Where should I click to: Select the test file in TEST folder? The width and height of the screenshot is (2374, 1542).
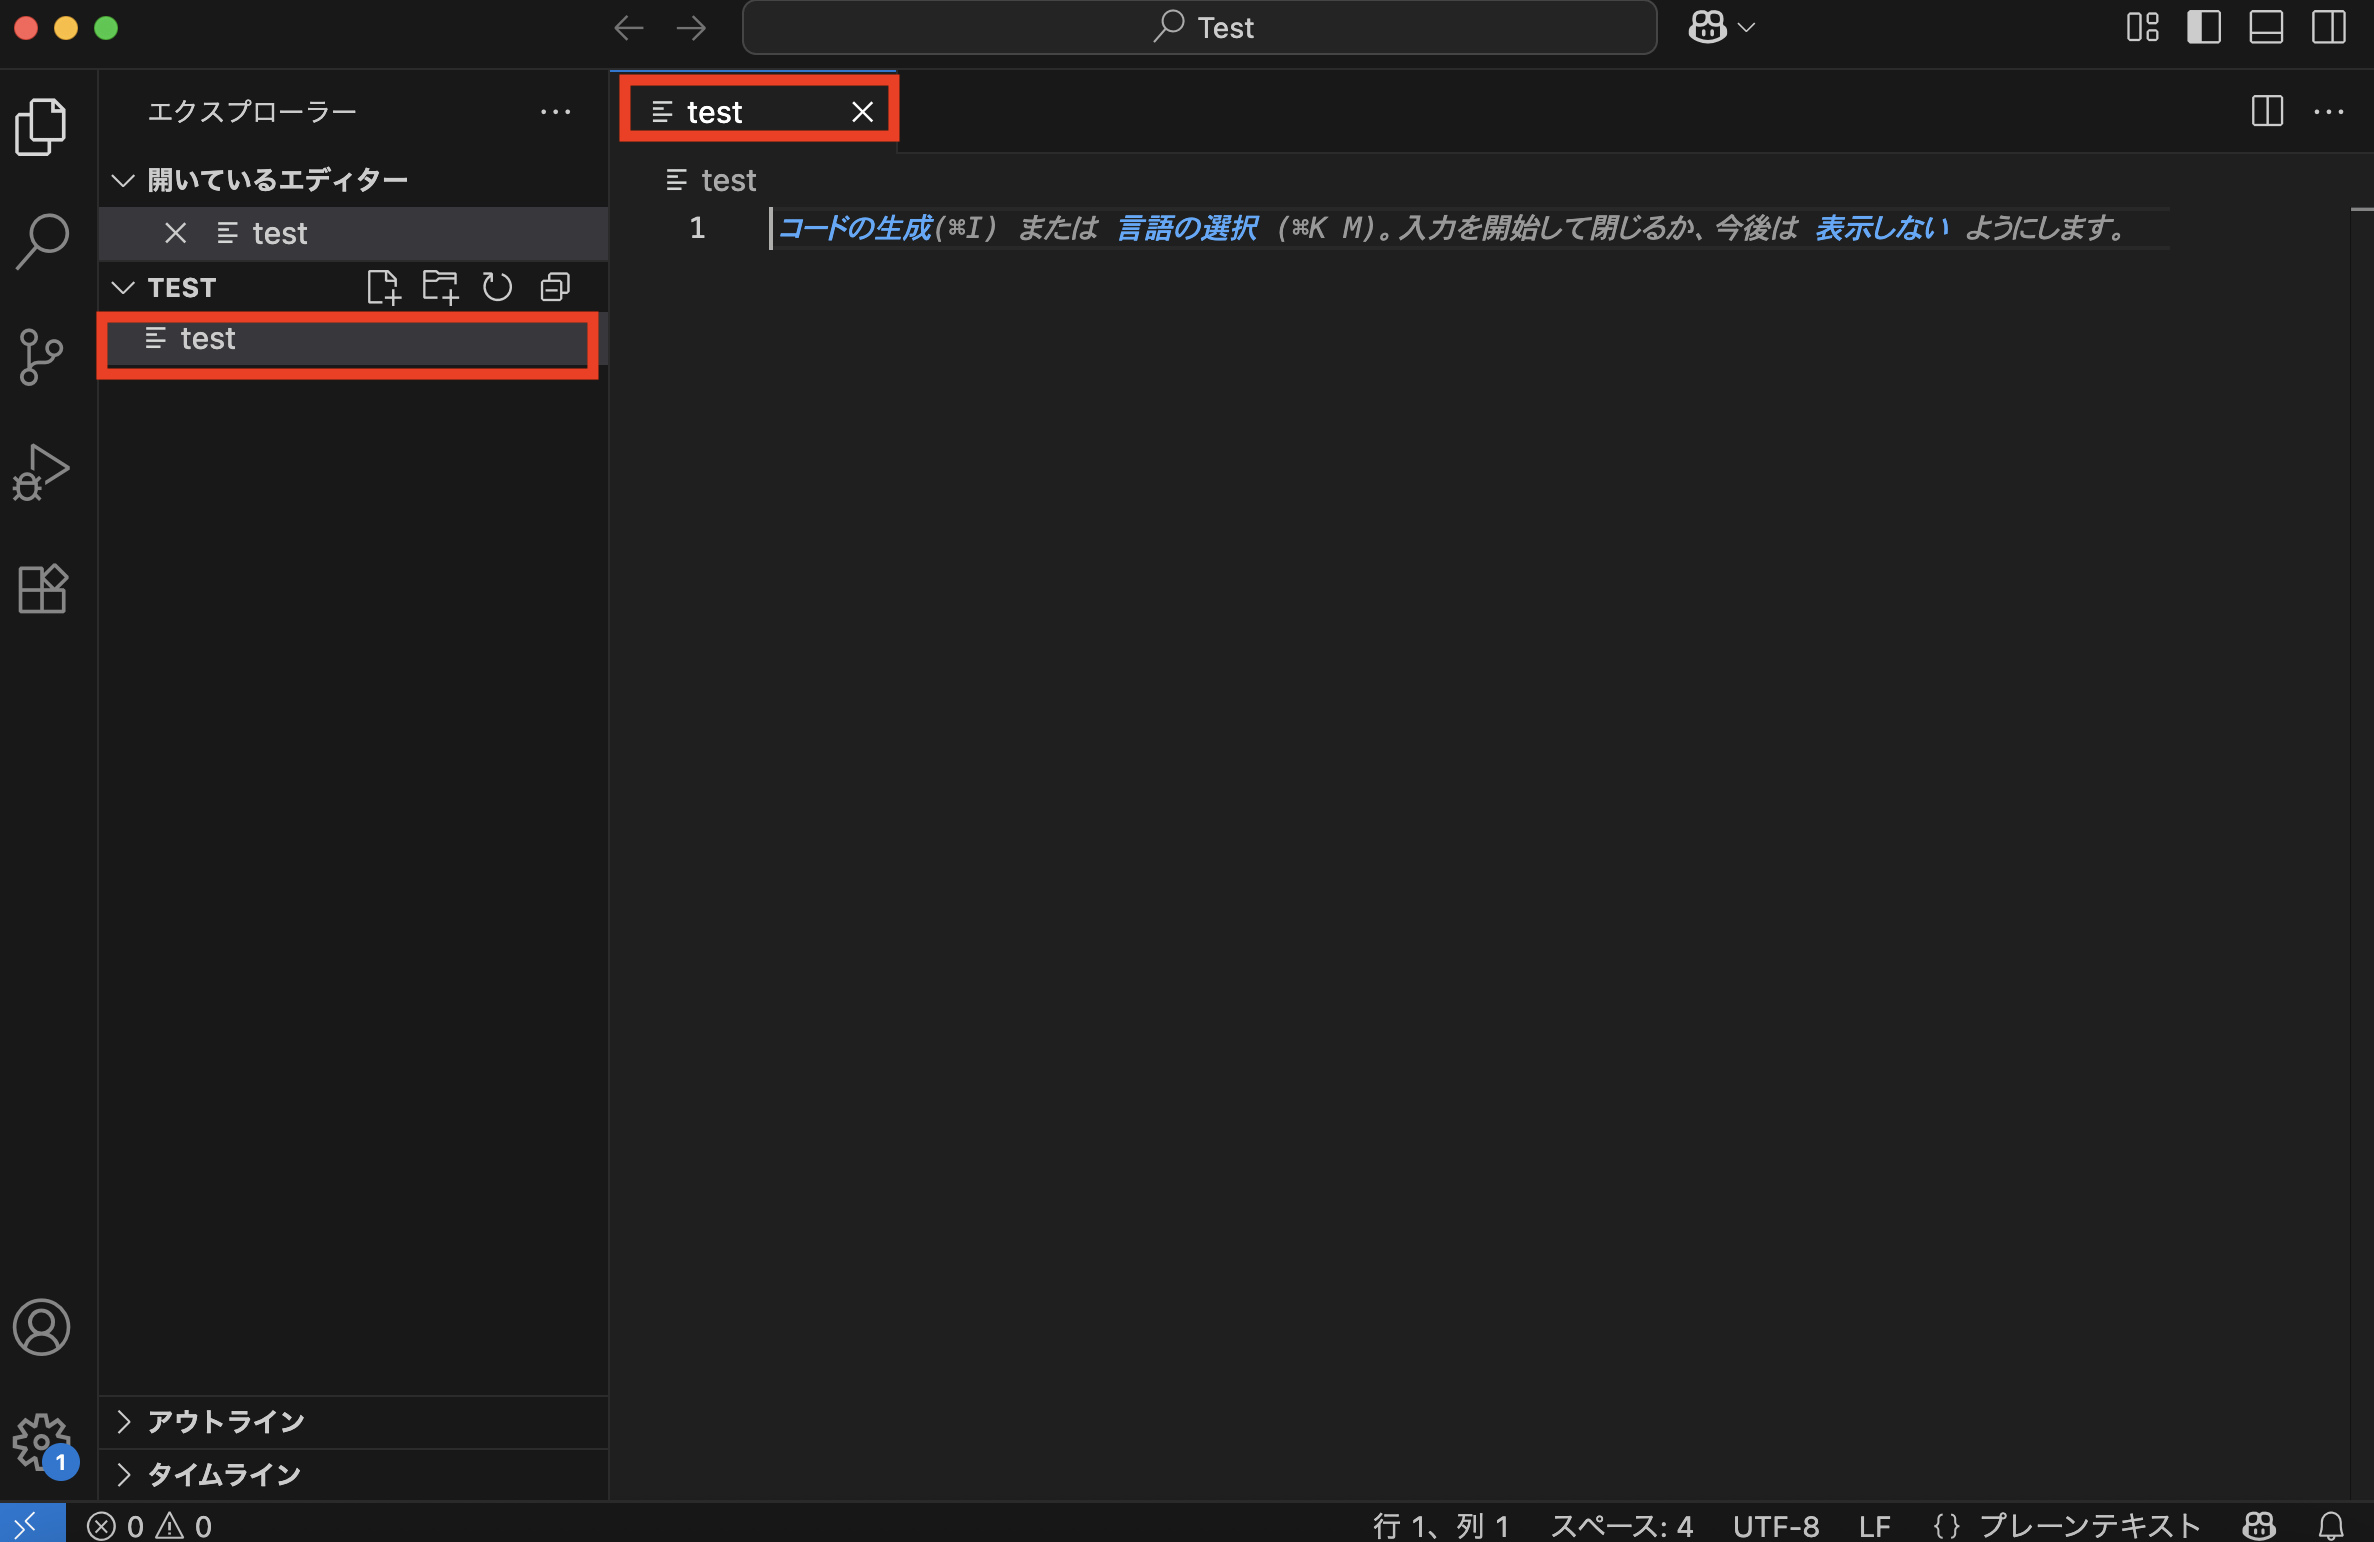coord(208,339)
